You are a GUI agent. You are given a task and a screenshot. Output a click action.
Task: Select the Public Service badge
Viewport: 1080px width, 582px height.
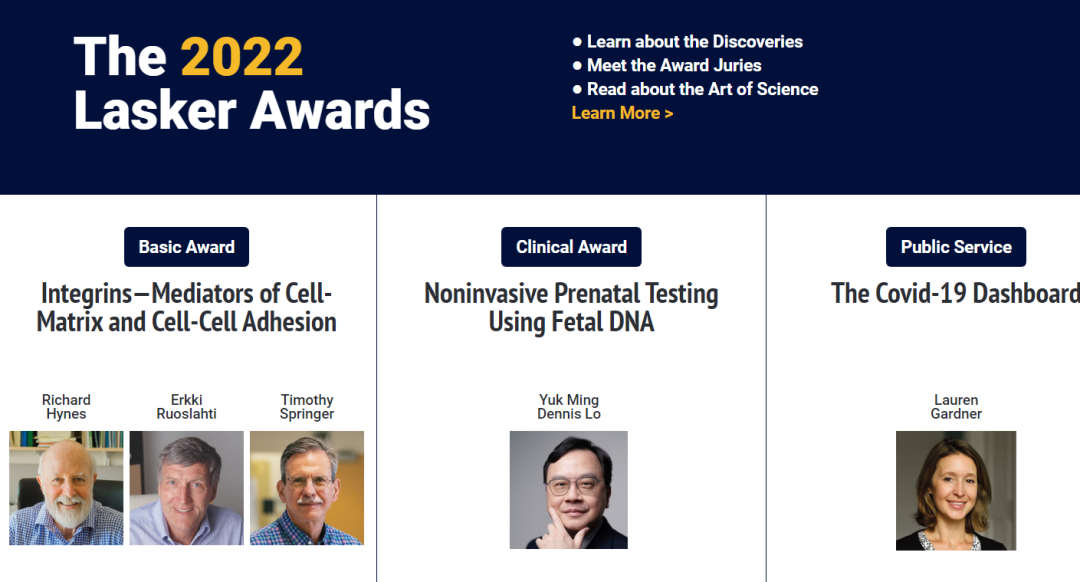955,247
